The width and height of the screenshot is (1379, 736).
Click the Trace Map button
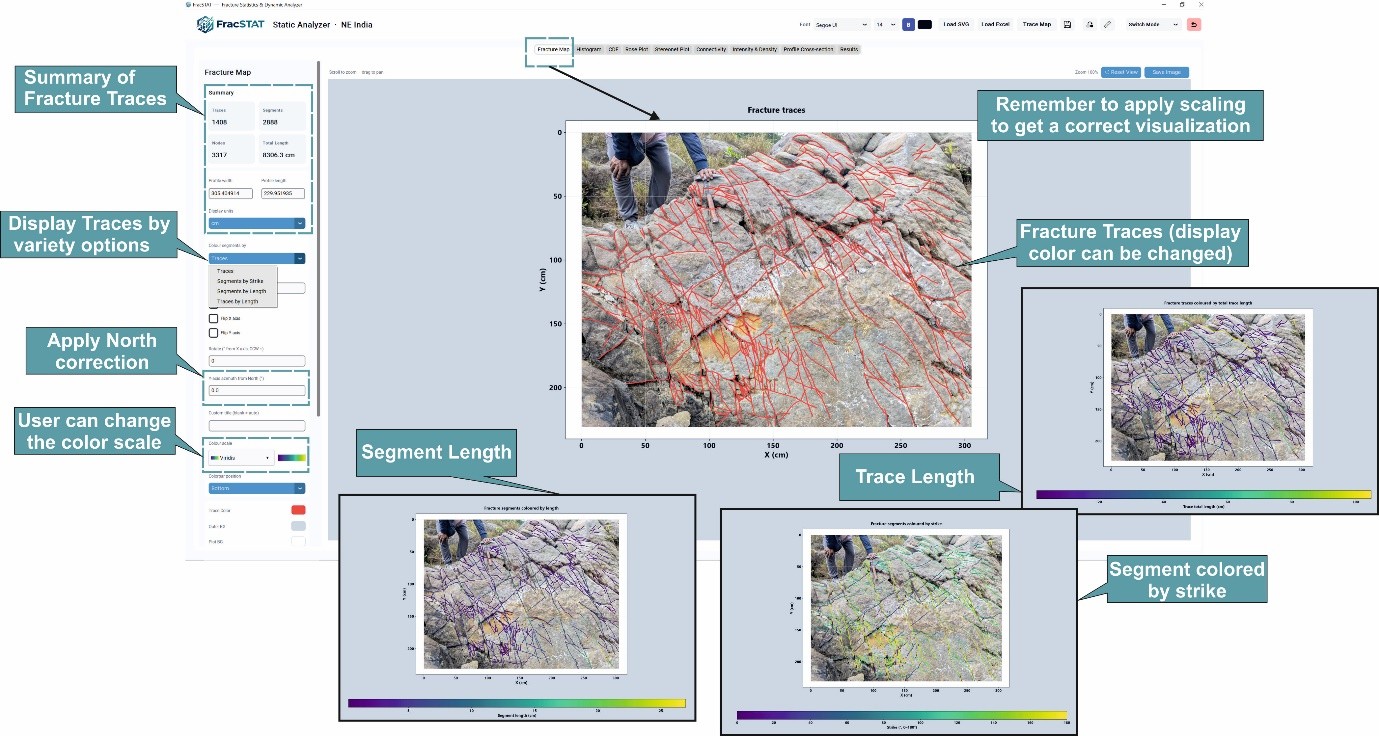pyautogui.click(x=1037, y=24)
